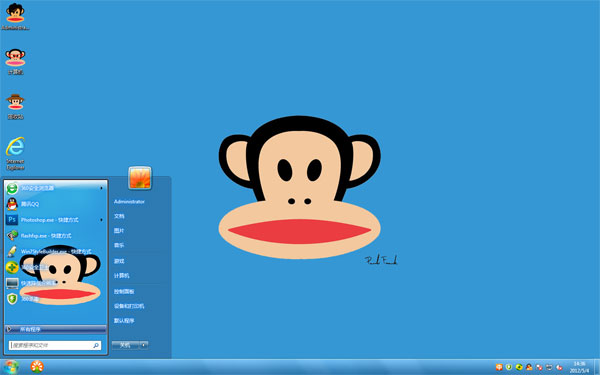Open the 计算机 monkey icon on the desktop

tap(15, 61)
